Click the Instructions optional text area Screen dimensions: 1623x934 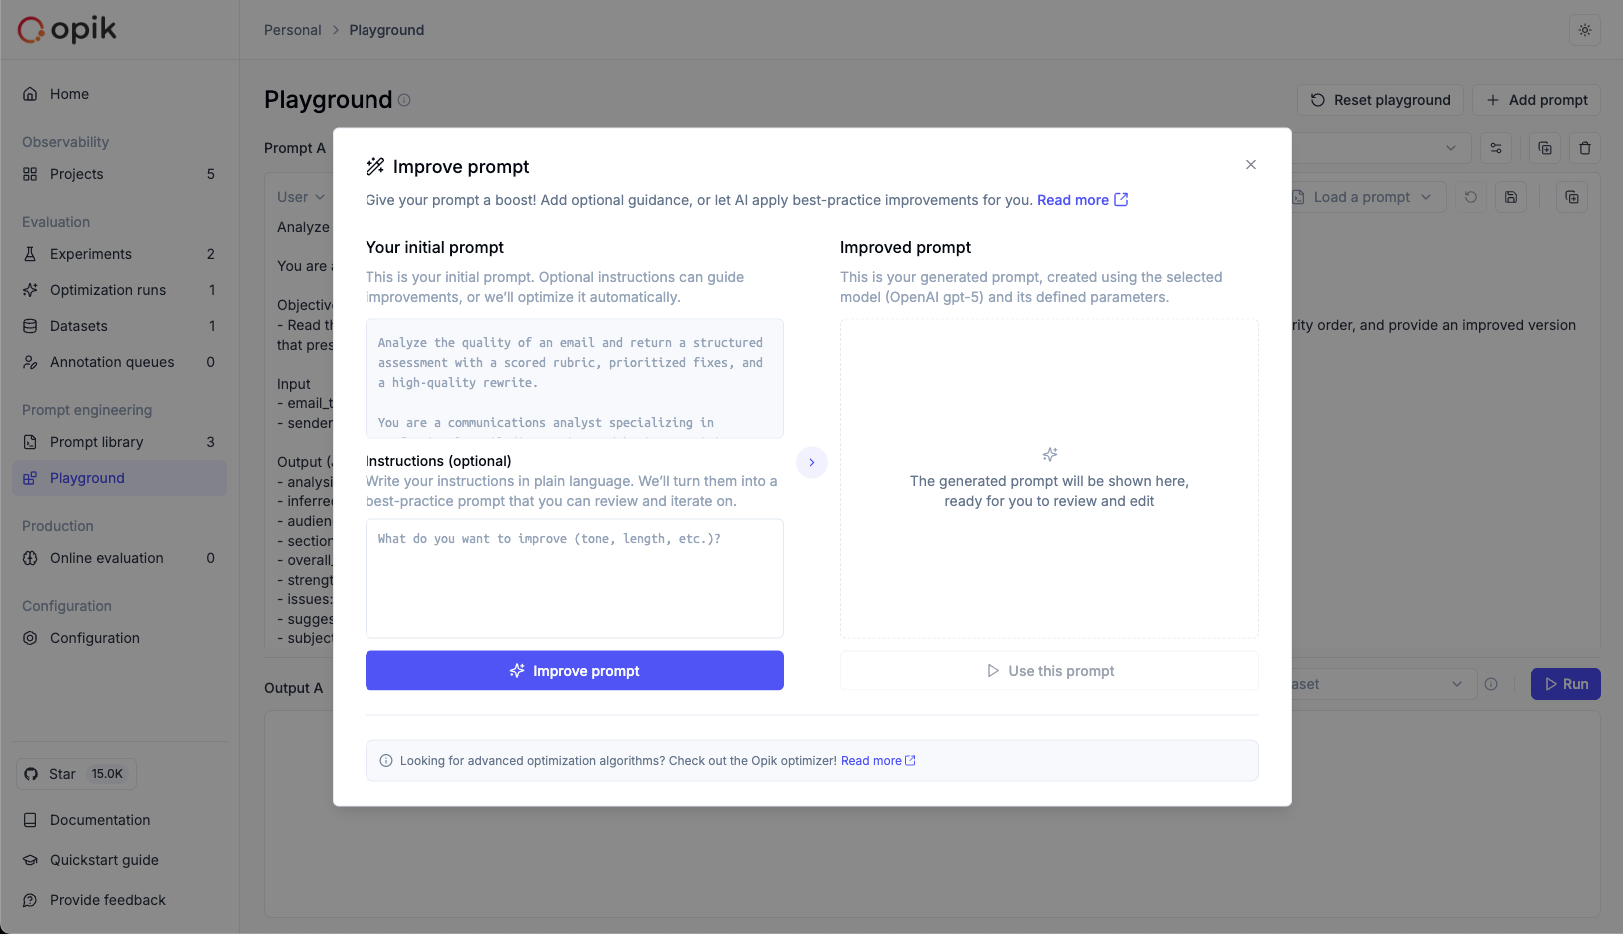coord(574,578)
